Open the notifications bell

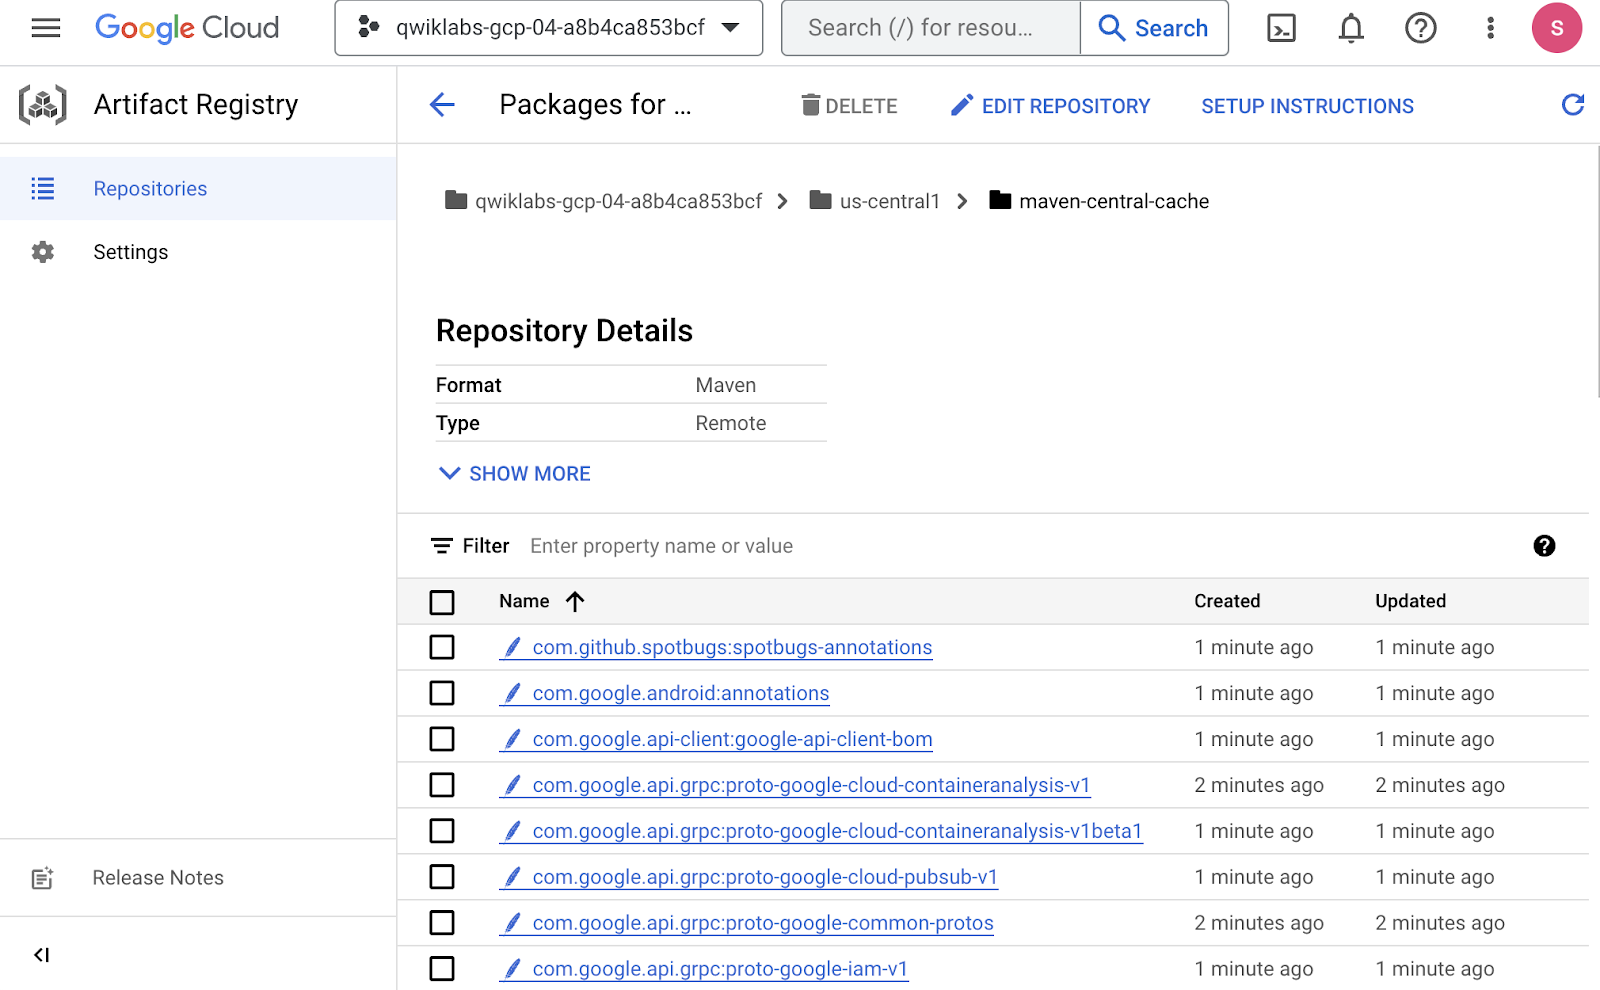pyautogui.click(x=1351, y=28)
